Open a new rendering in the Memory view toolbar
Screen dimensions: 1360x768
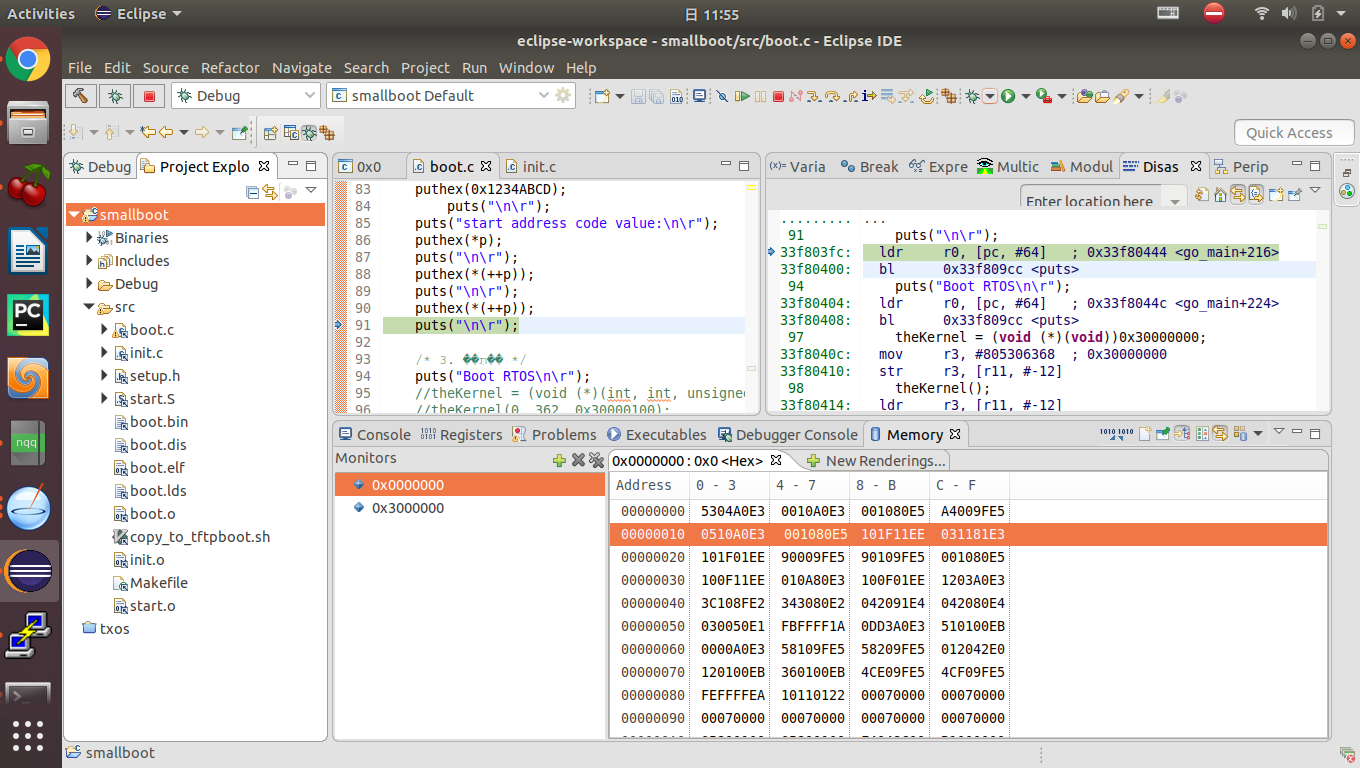1144,432
